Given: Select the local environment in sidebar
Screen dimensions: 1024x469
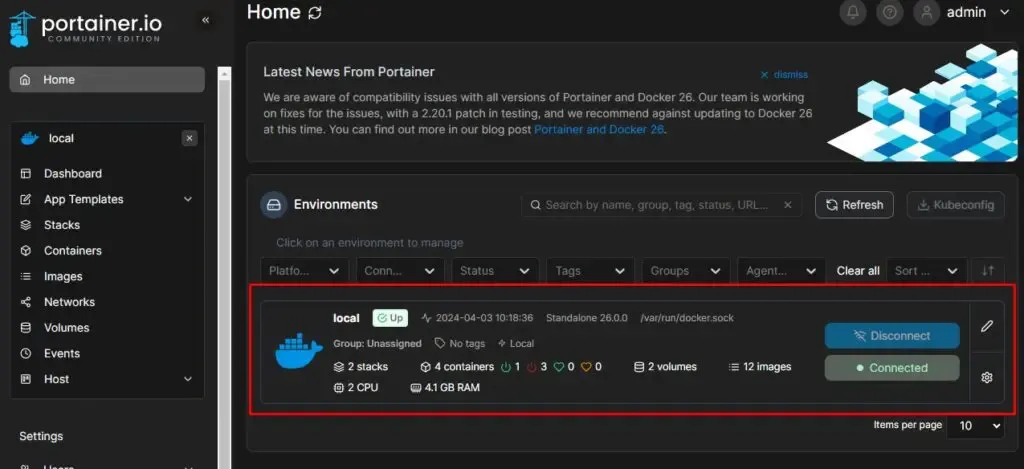Looking at the screenshot, I should (61, 138).
